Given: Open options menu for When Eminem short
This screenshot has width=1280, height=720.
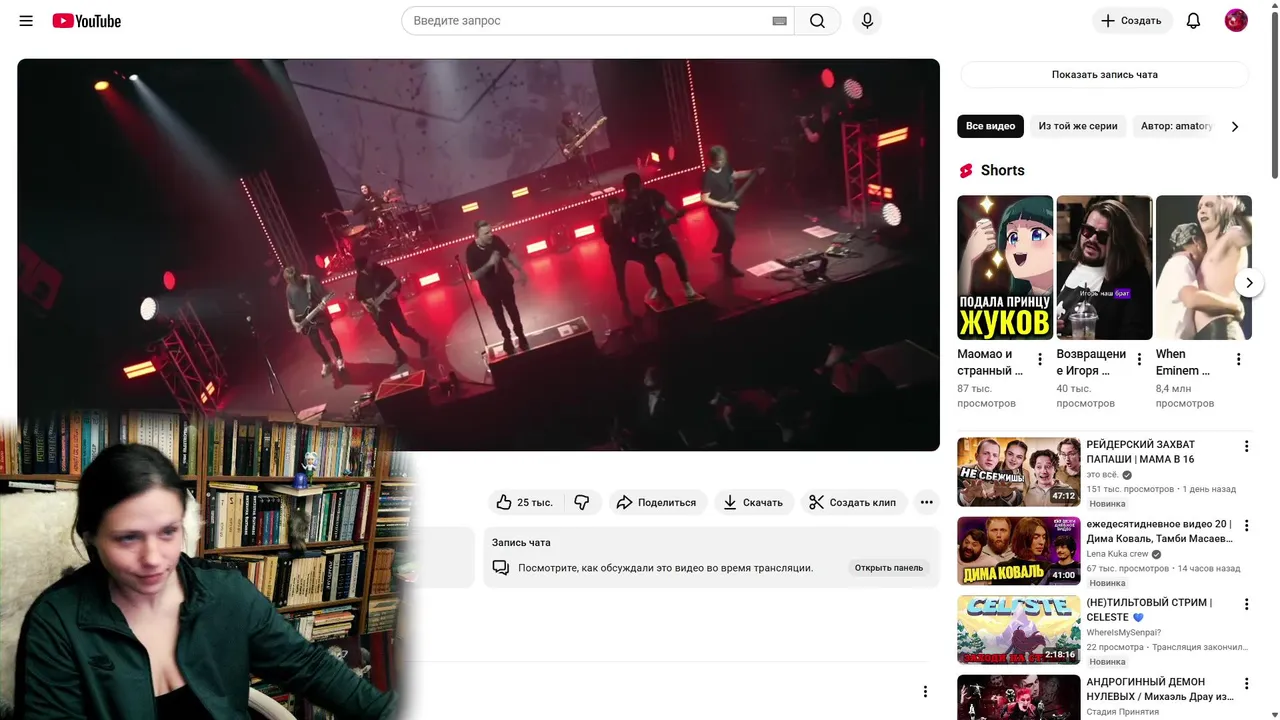Looking at the screenshot, I should (1238, 360).
